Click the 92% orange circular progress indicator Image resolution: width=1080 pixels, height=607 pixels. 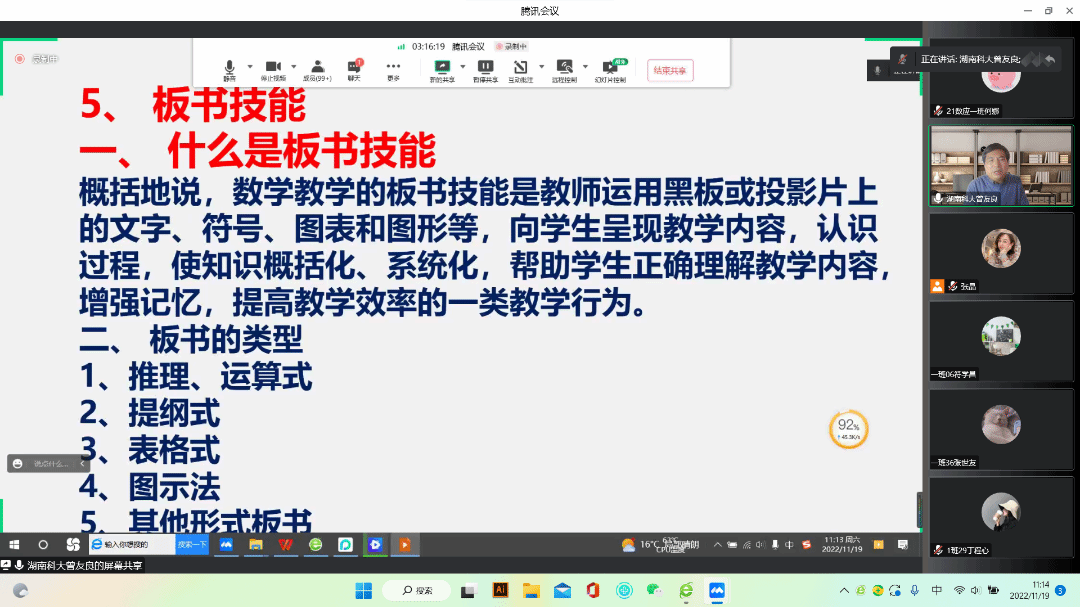848,429
